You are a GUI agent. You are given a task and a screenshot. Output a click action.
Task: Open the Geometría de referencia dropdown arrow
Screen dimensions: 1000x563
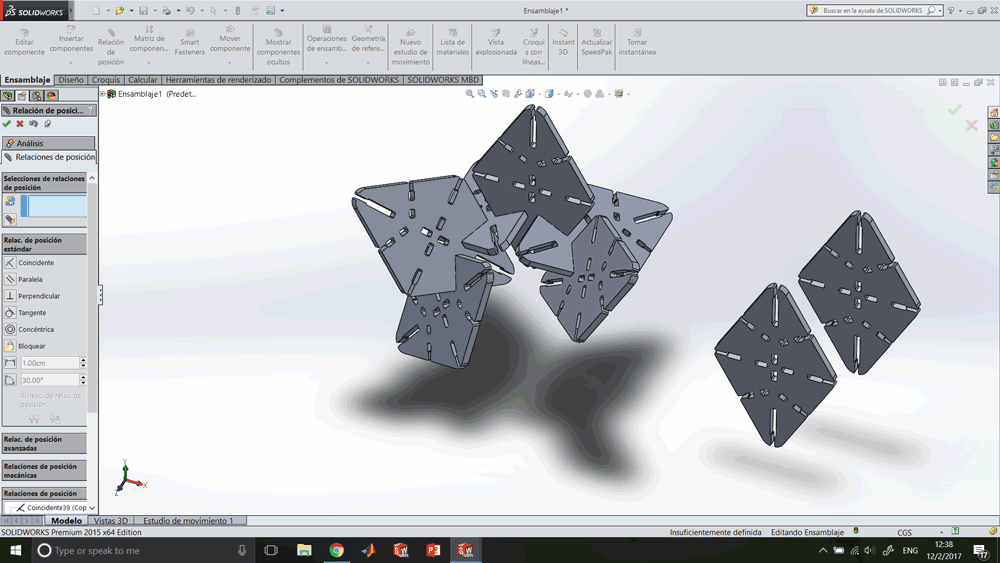point(368,63)
